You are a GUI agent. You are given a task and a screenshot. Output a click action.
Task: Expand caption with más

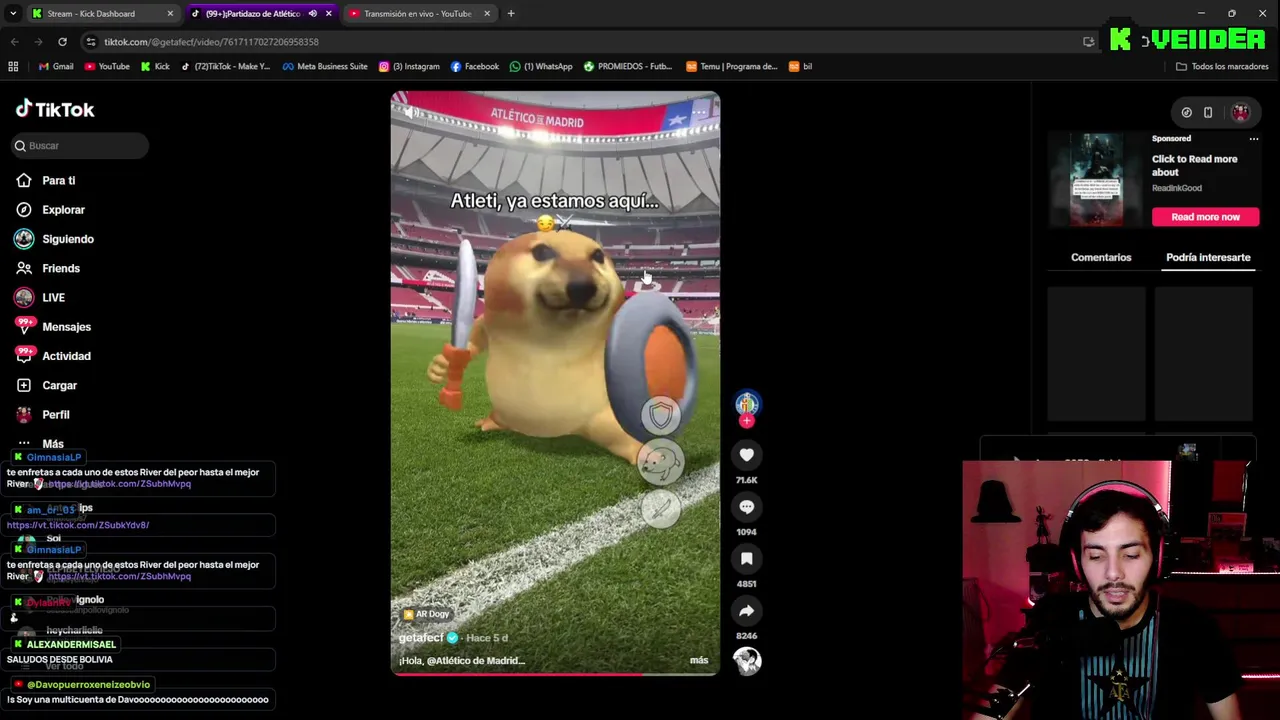pyautogui.click(x=699, y=660)
